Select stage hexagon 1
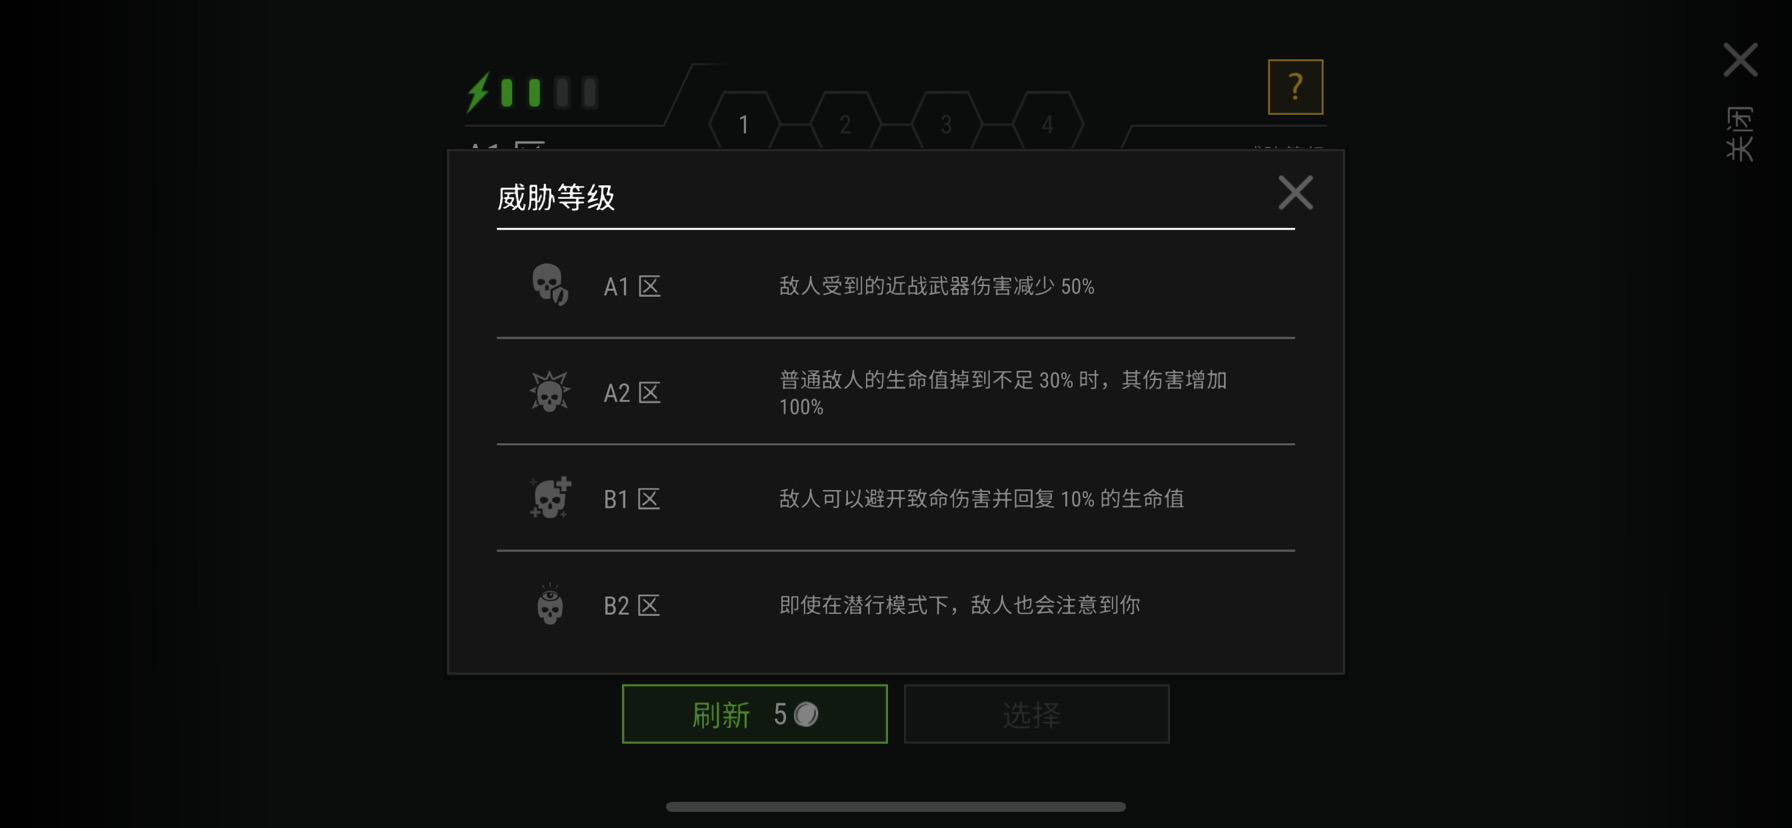This screenshot has height=828, width=1792. (744, 124)
